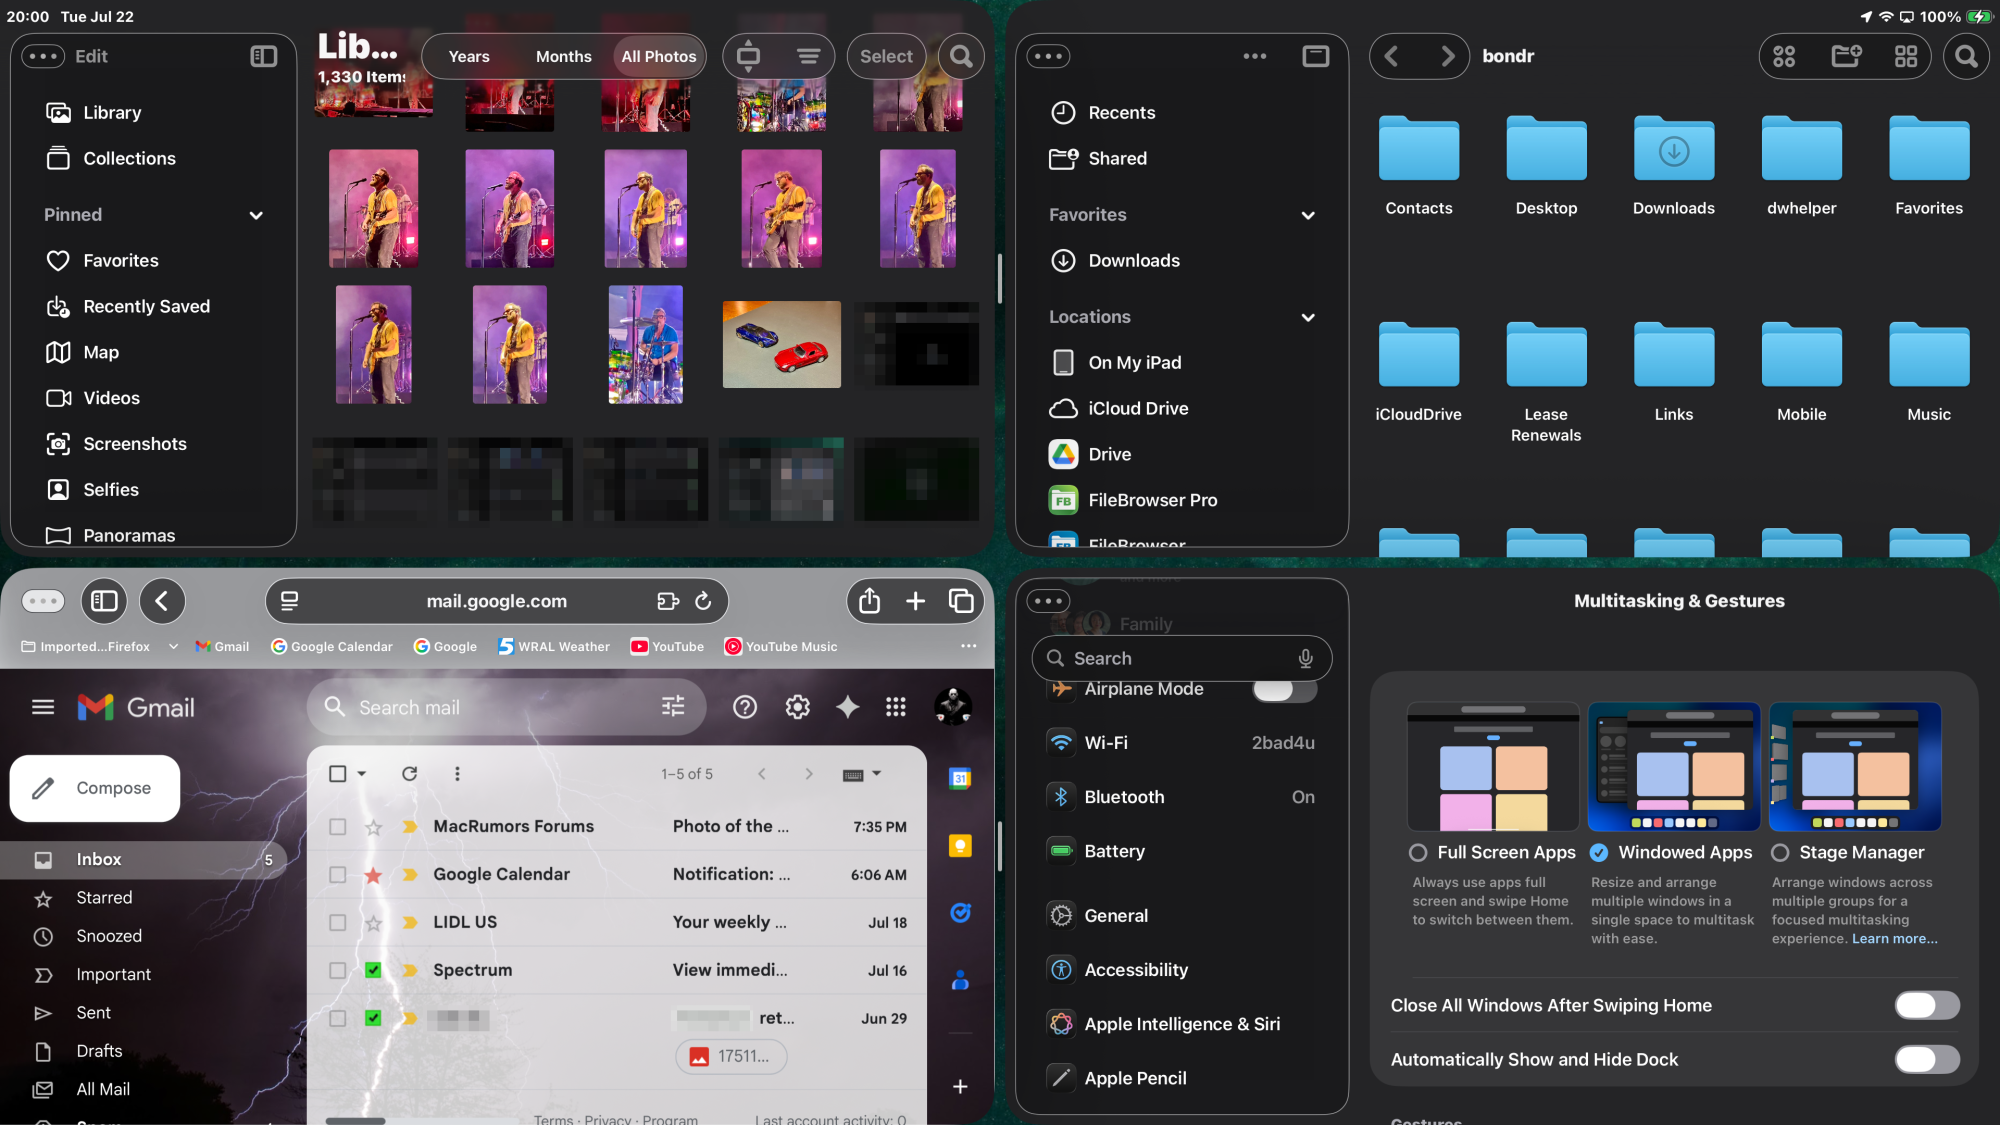2000x1125 pixels.
Task: Check the MacRumors Forums email checkbox
Action: (338, 826)
